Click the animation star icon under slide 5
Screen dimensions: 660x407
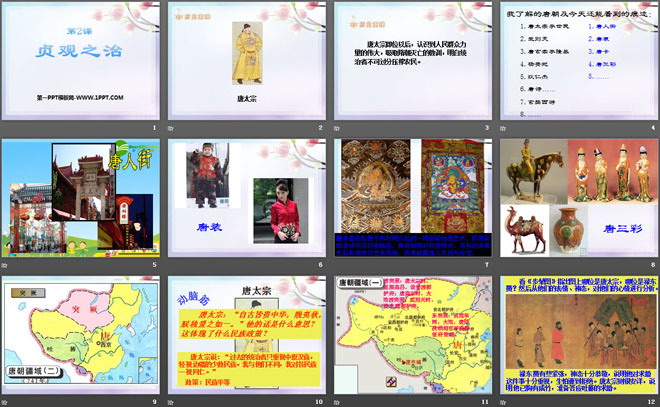click(x=5, y=265)
